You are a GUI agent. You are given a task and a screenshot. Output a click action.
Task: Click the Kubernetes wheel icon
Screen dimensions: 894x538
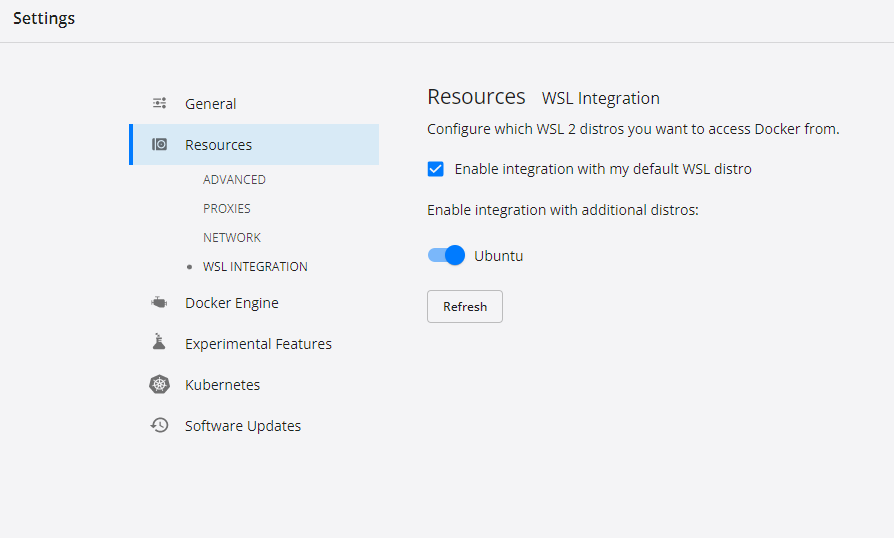tap(160, 385)
